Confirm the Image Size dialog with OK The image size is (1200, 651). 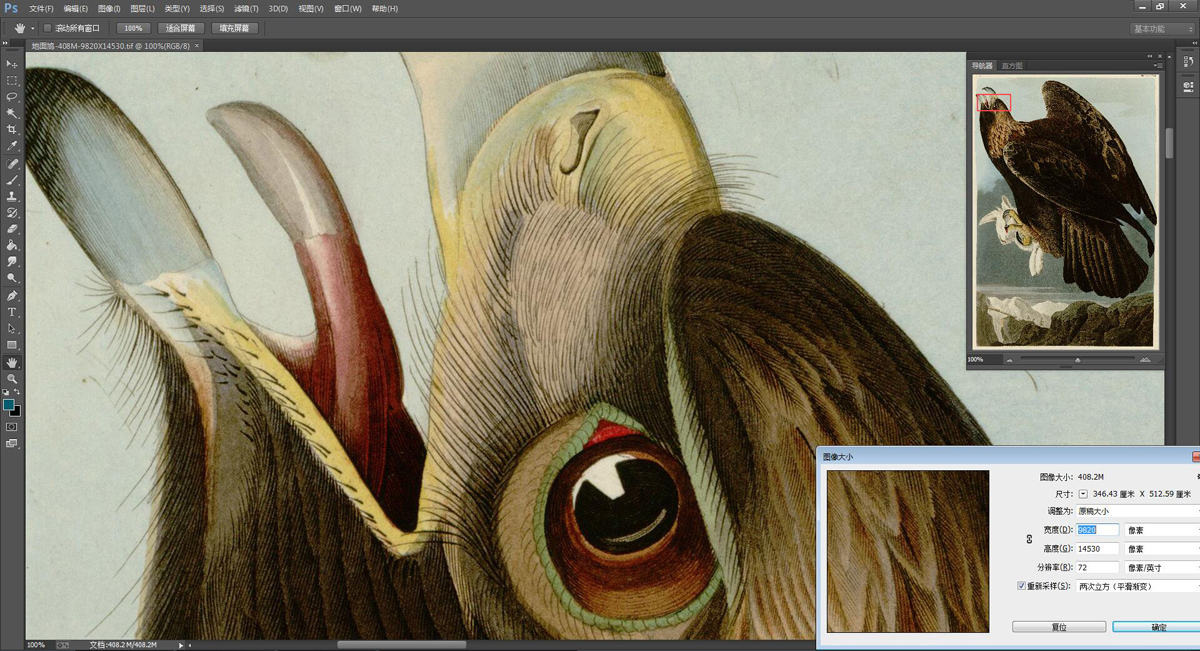(1158, 627)
